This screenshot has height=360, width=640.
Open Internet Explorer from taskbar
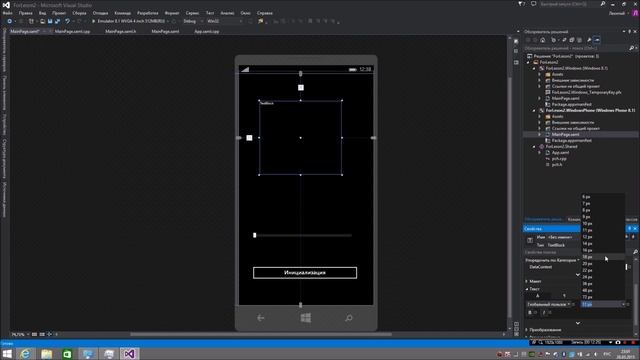tap(25, 354)
